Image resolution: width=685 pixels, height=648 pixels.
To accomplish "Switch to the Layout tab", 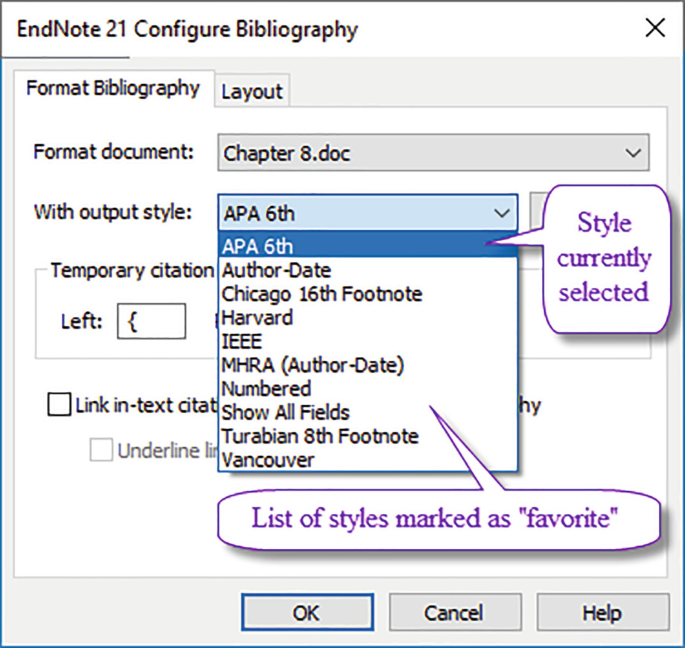I will (x=252, y=91).
